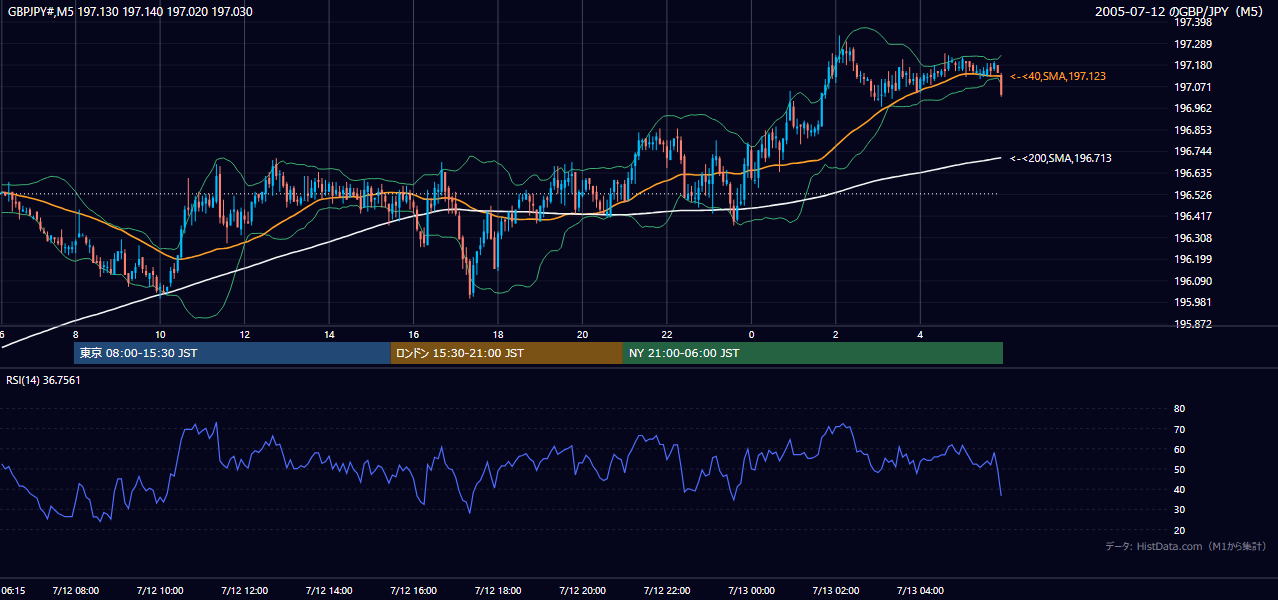Click price axis label 196.744
1278x600 pixels.
[1193, 151]
